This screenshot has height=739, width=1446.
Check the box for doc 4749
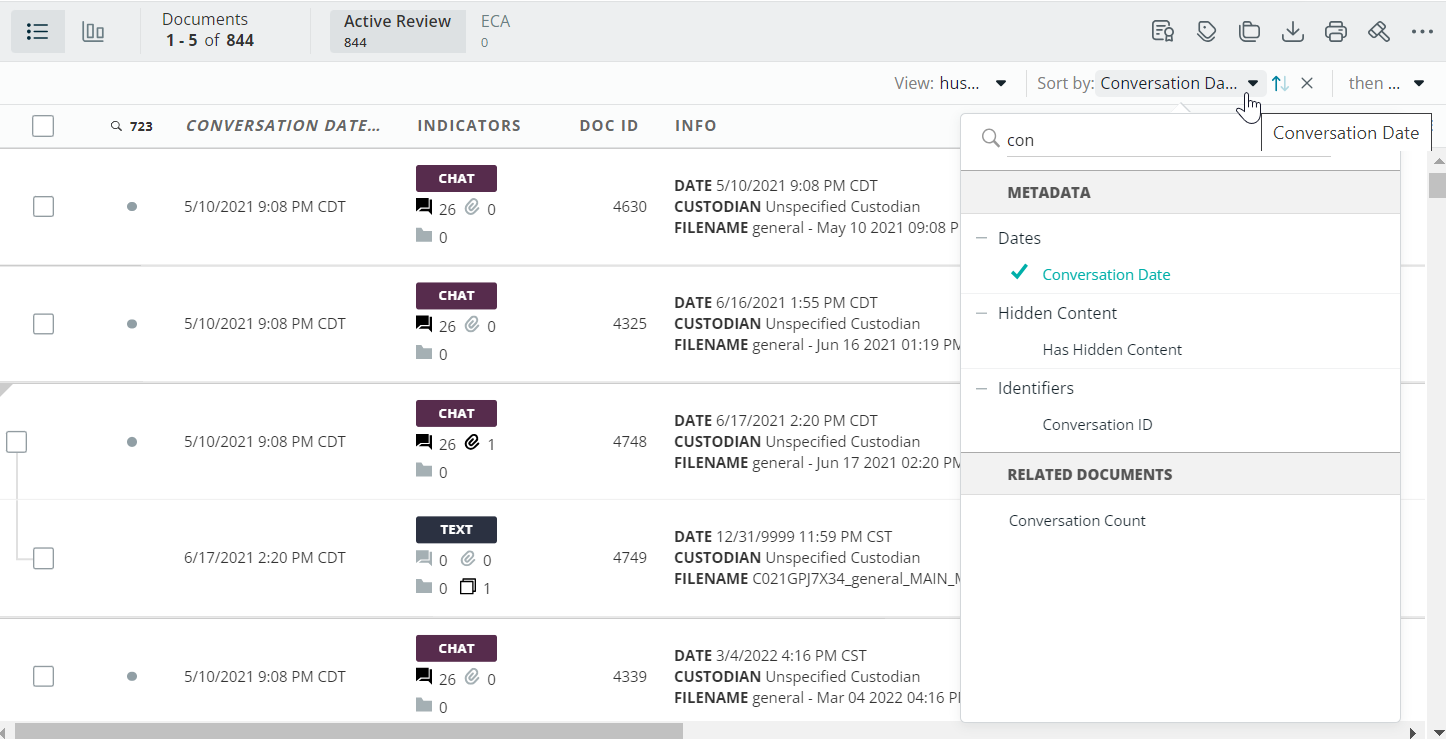[x=43, y=558]
